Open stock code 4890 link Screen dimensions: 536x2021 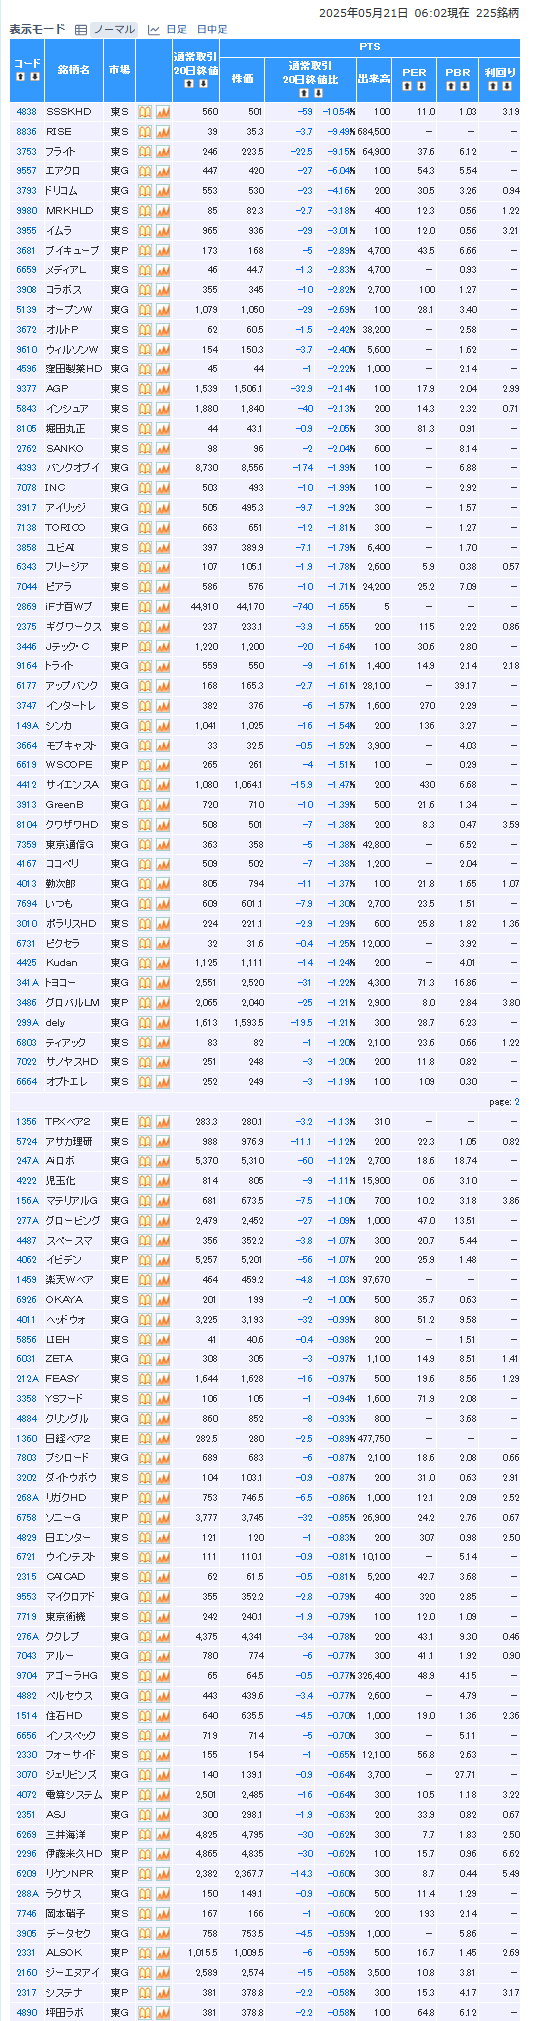click(27, 2011)
